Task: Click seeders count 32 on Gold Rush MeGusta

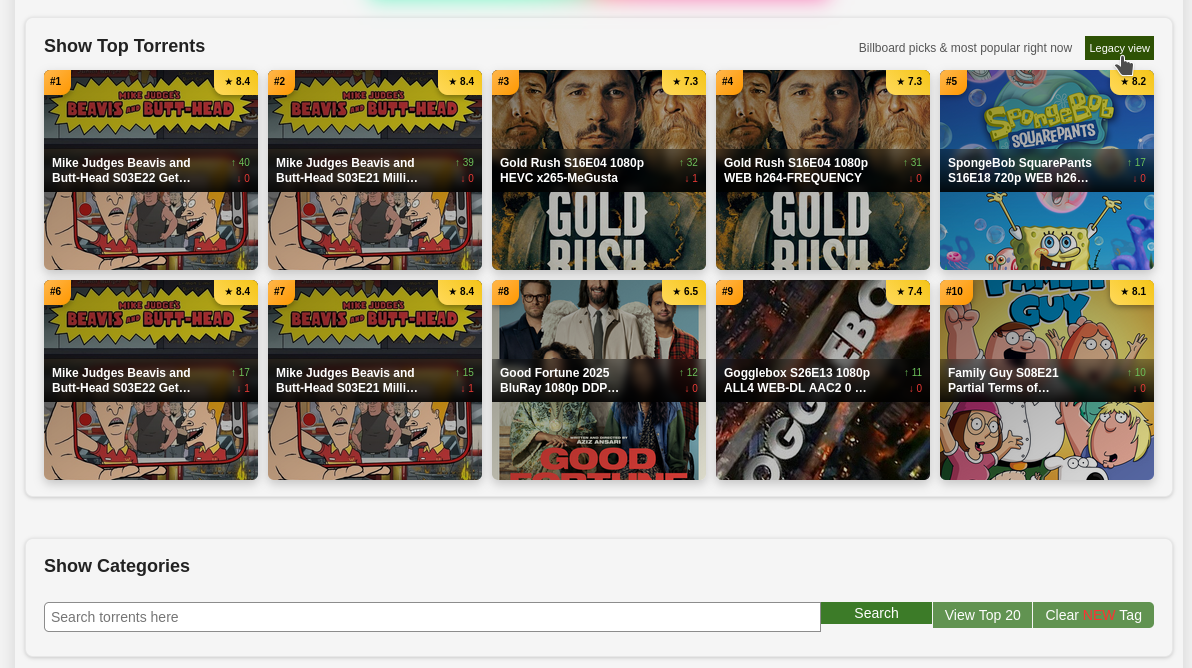Action: [688, 163]
